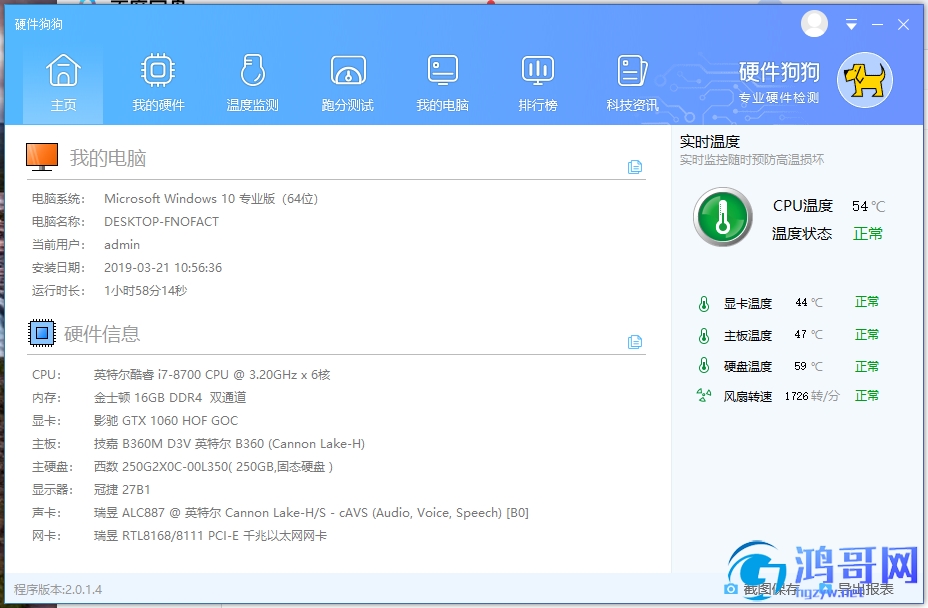Click the 硬件狗狗 title text

coord(38,24)
